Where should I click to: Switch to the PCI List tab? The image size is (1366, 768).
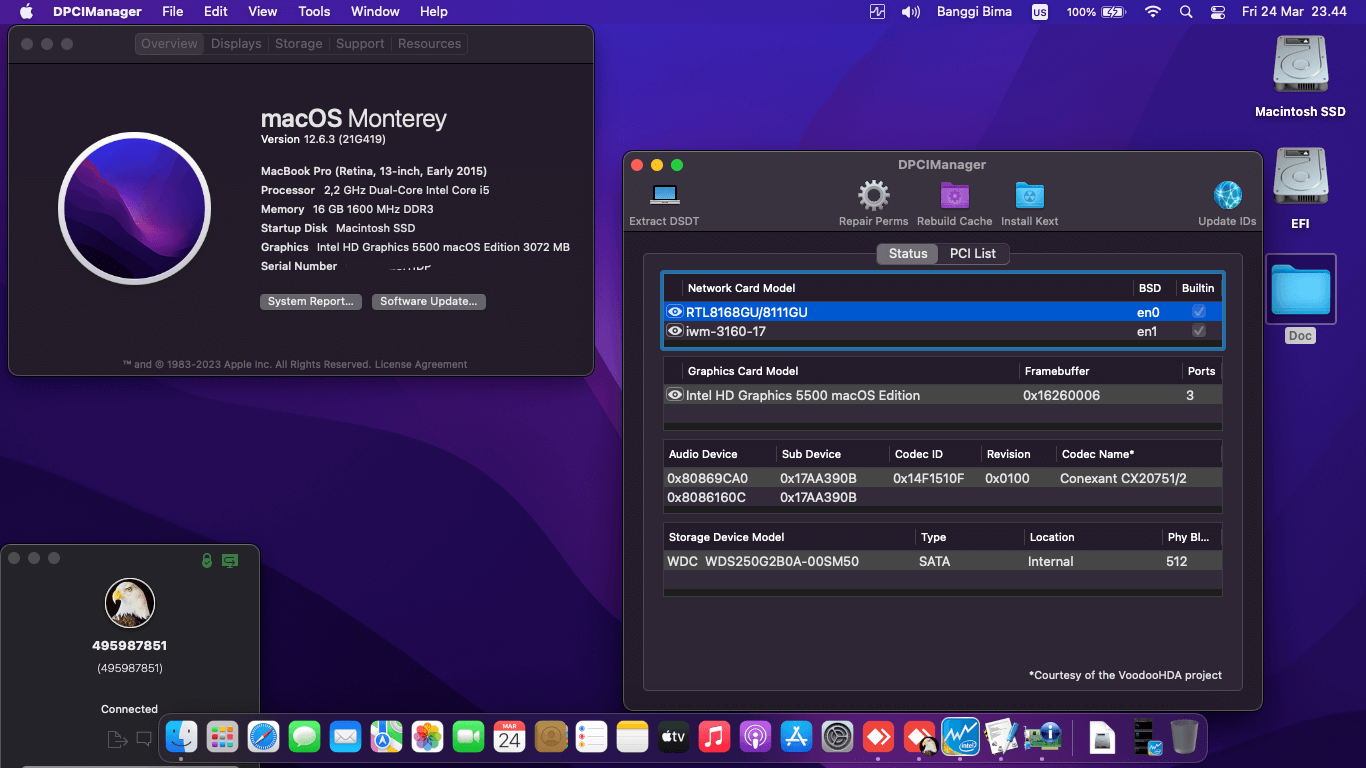[972, 253]
